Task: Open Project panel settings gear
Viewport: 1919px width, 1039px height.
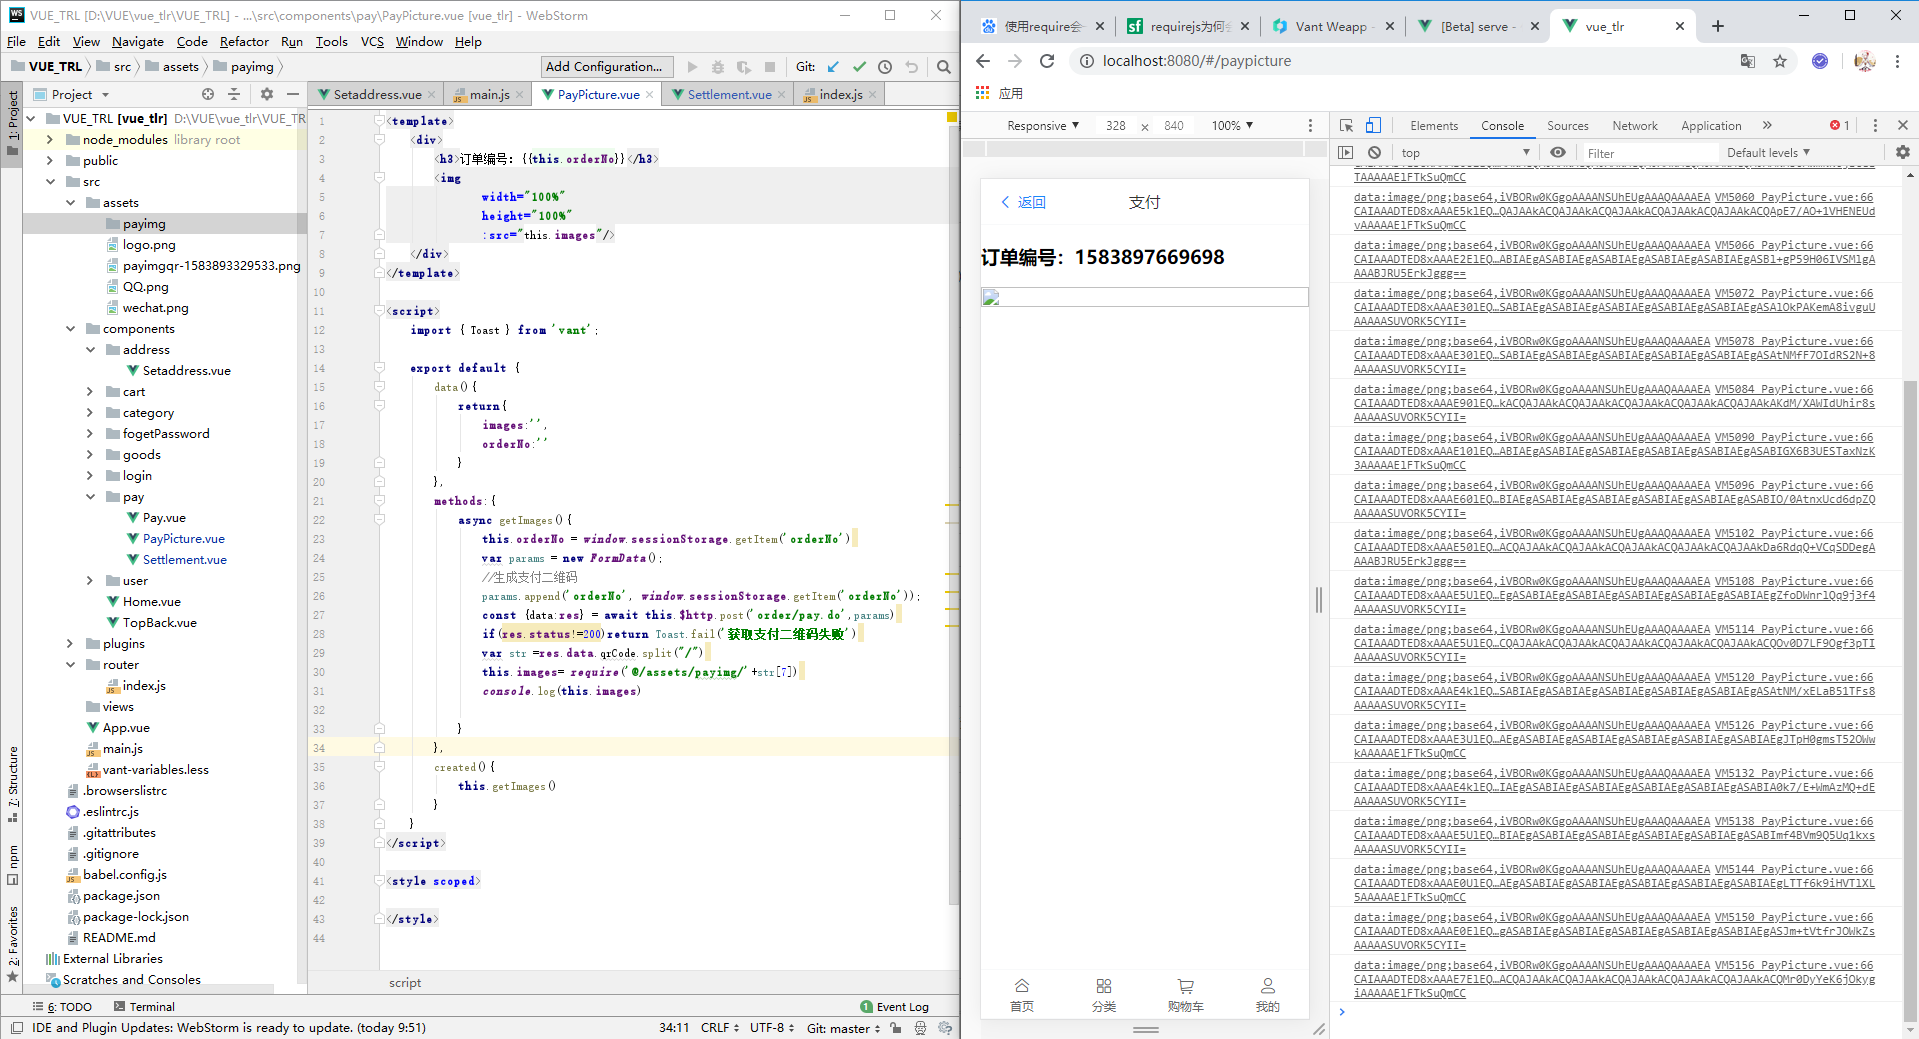Action: (266, 94)
